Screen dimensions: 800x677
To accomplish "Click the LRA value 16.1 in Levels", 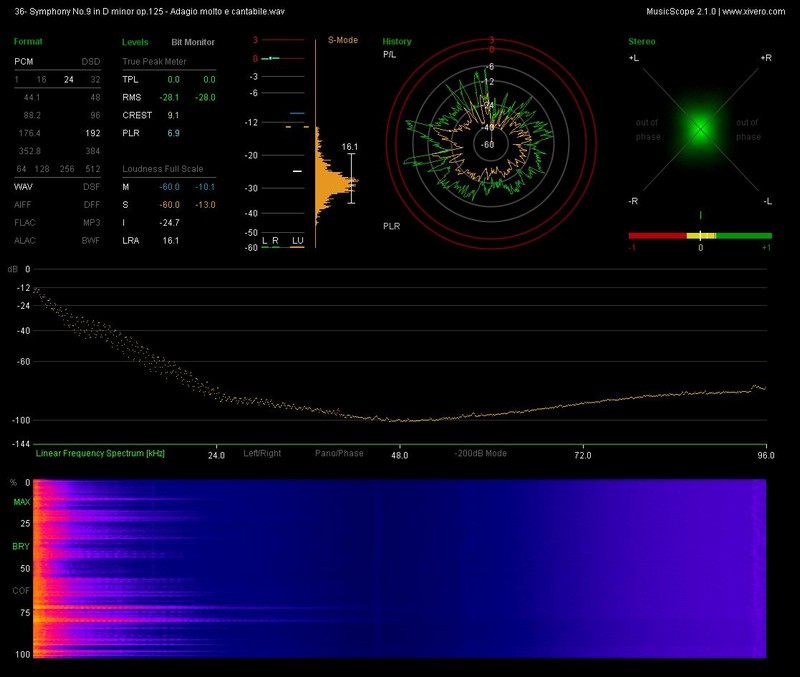I will click(171, 240).
